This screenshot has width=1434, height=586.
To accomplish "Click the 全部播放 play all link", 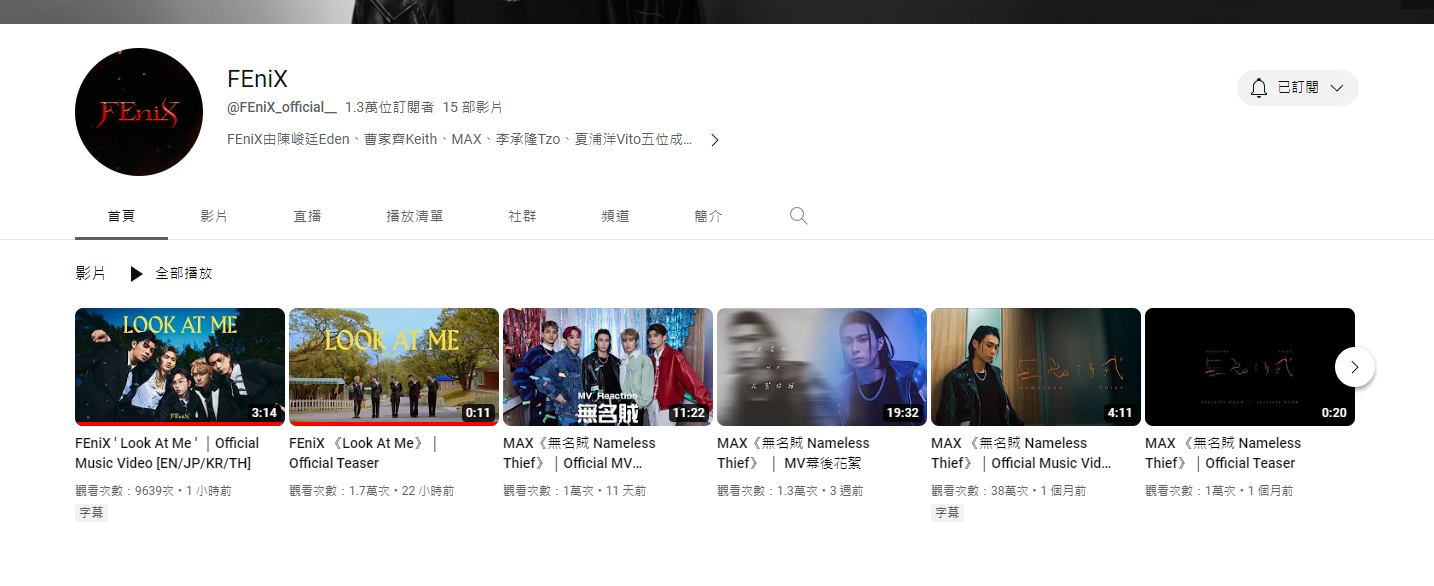I will tap(184, 273).
